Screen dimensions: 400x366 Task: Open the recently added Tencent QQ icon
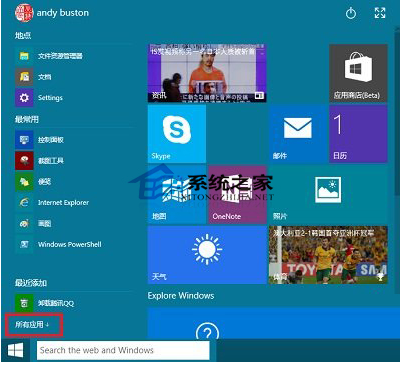pyautogui.click(x=24, y=303)
